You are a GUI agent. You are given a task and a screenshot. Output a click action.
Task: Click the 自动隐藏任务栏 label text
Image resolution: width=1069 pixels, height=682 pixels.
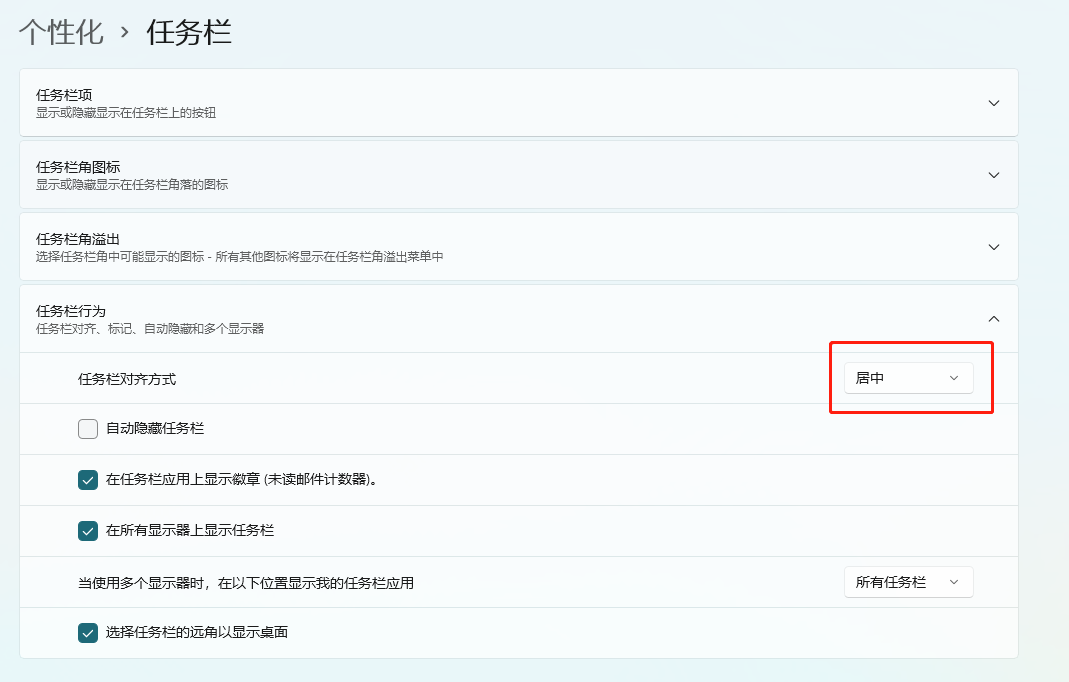click(x=155, y=429)
